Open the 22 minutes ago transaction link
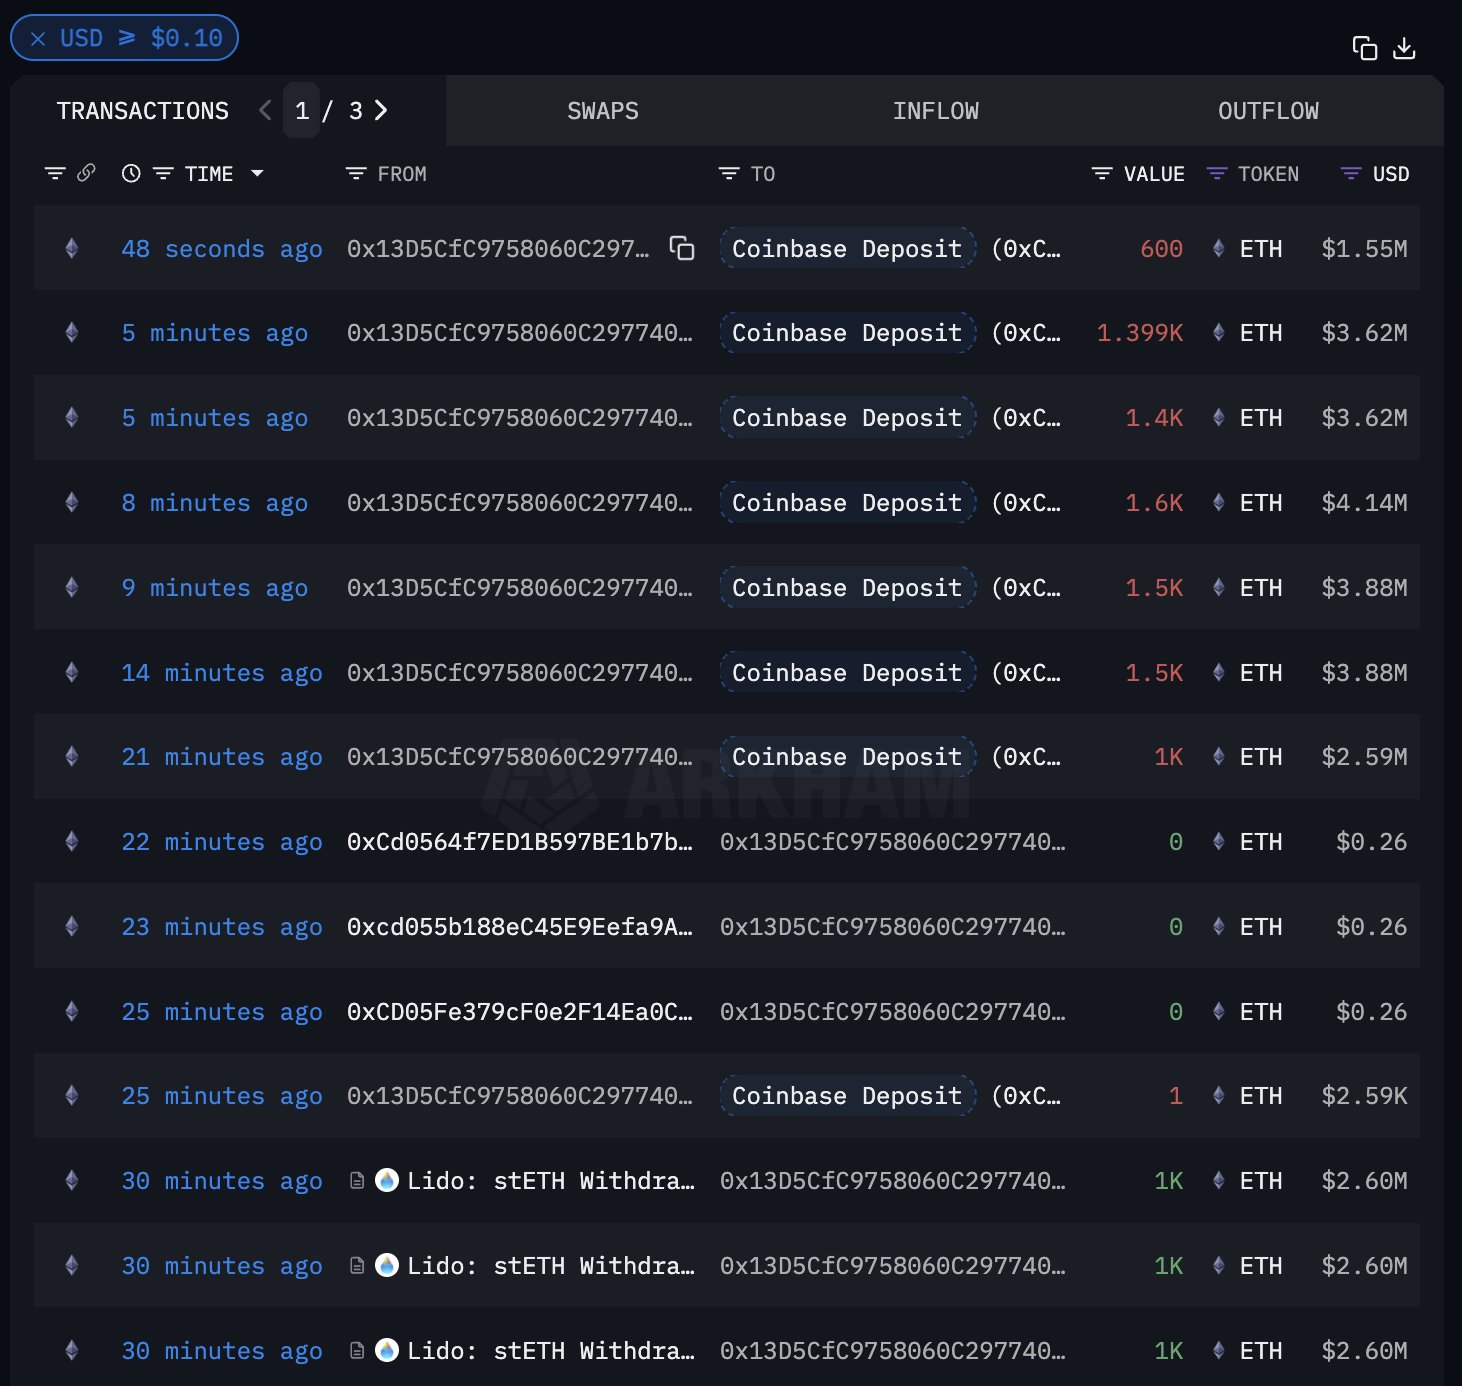This screenshot has width=1462, height=1386. click(x=222, y=842)
